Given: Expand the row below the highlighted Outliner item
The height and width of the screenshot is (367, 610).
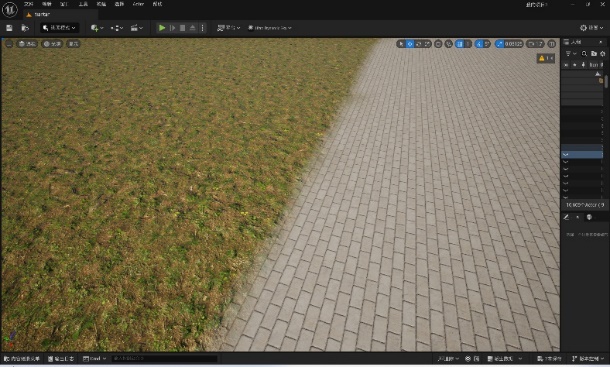Looking at the screenshot, I should [566, 162].
